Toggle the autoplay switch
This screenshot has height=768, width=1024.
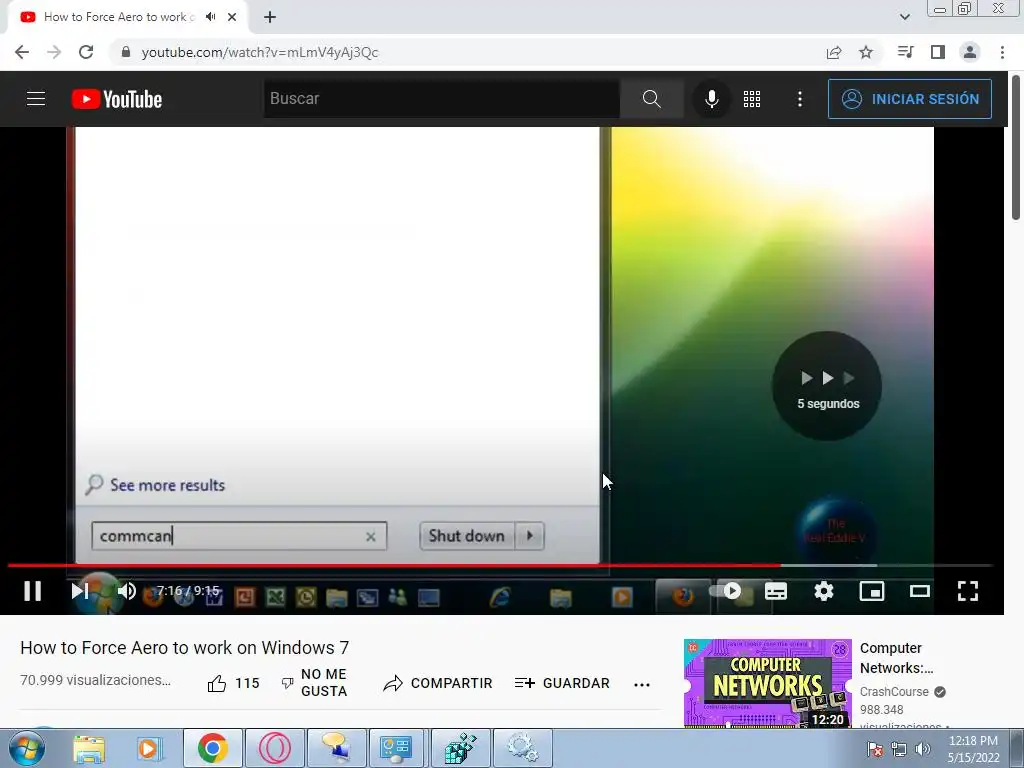tap(726, 591)
